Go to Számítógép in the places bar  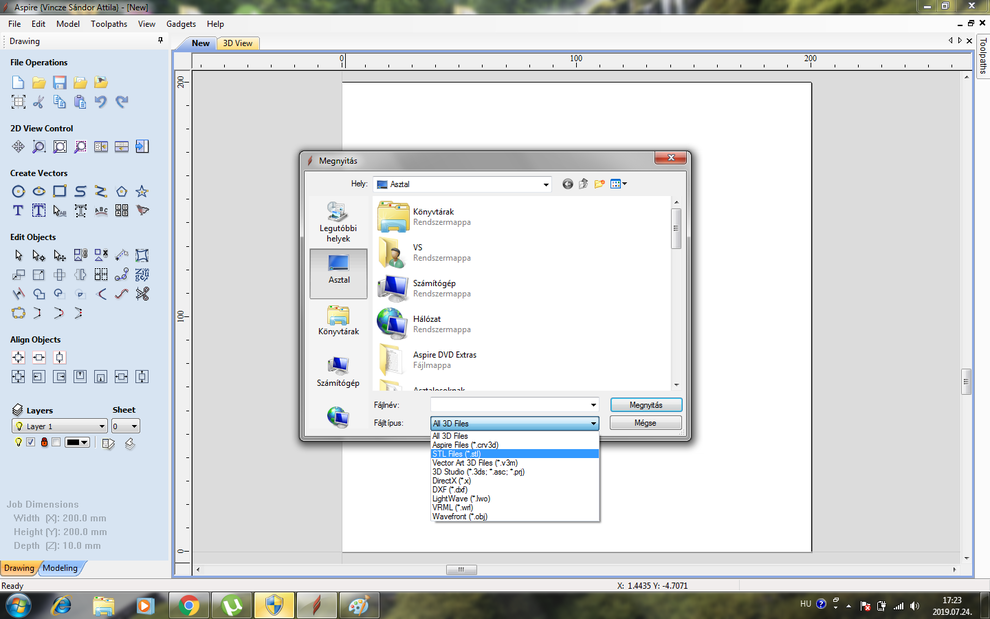338,371
